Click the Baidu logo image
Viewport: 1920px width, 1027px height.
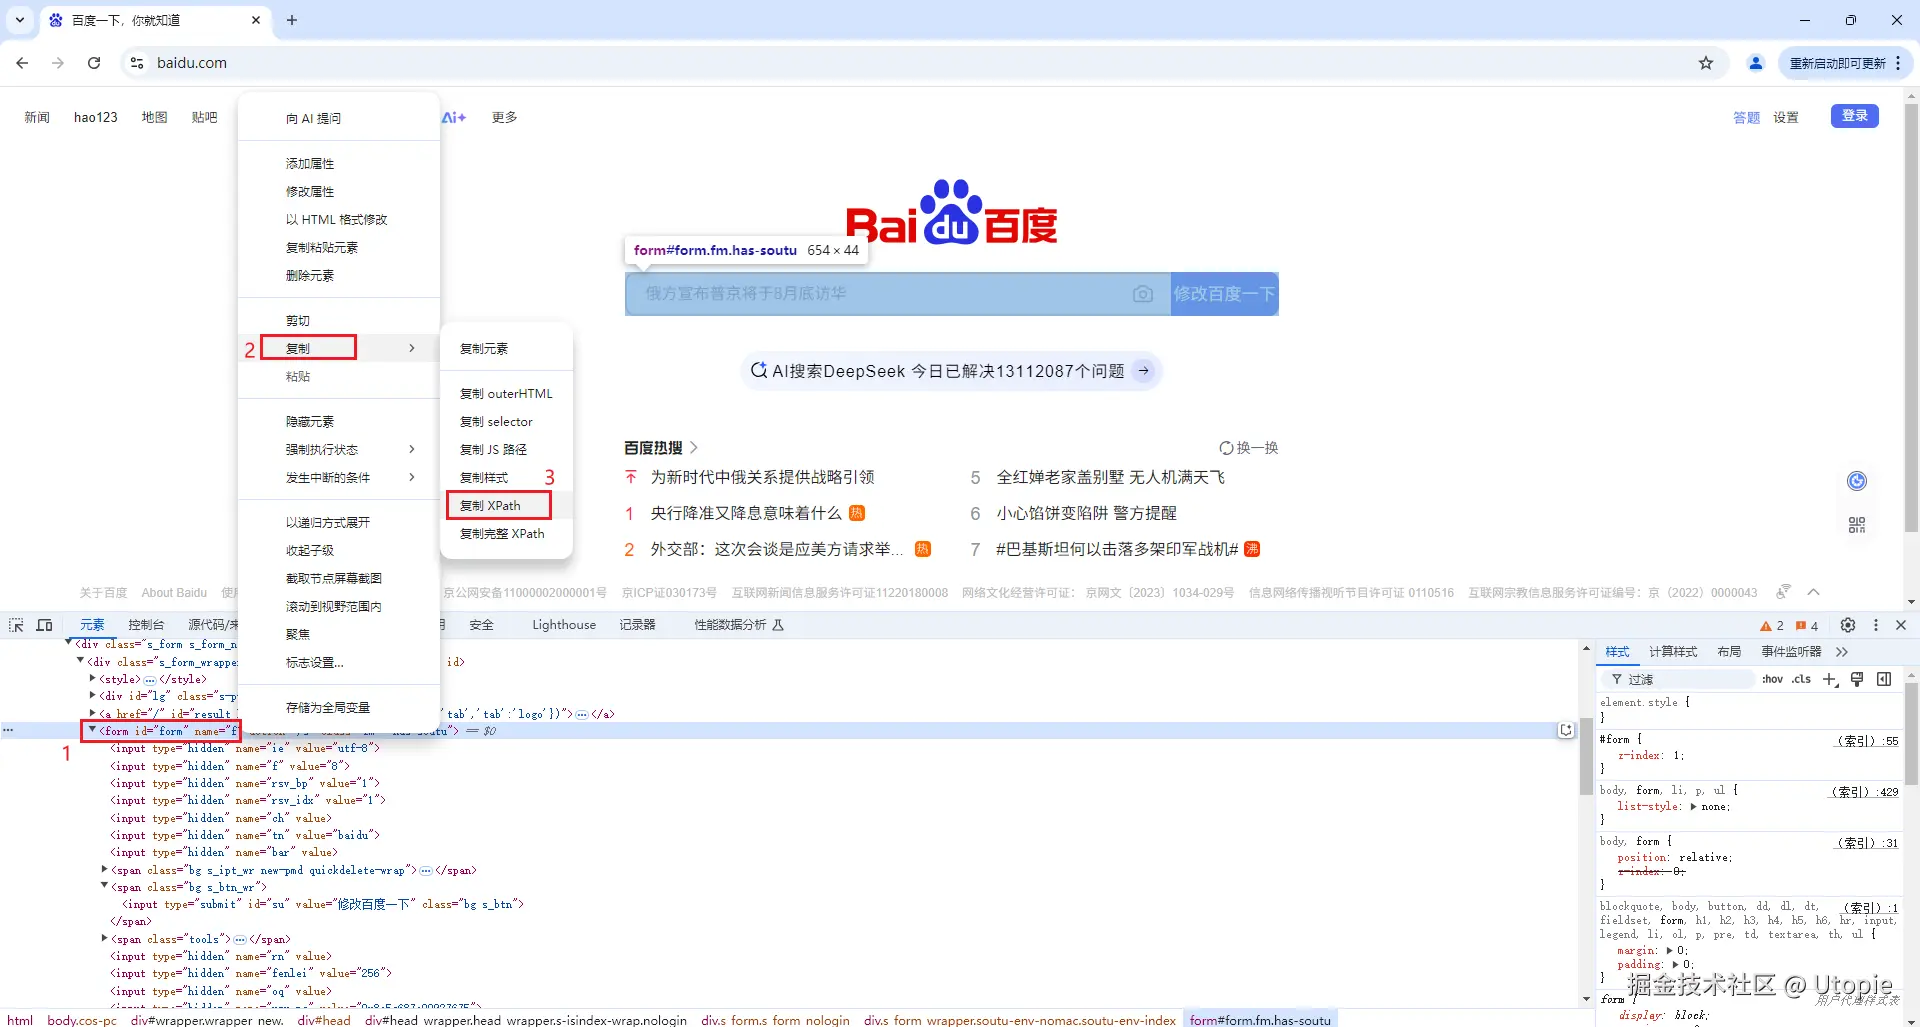pos(952,212)
